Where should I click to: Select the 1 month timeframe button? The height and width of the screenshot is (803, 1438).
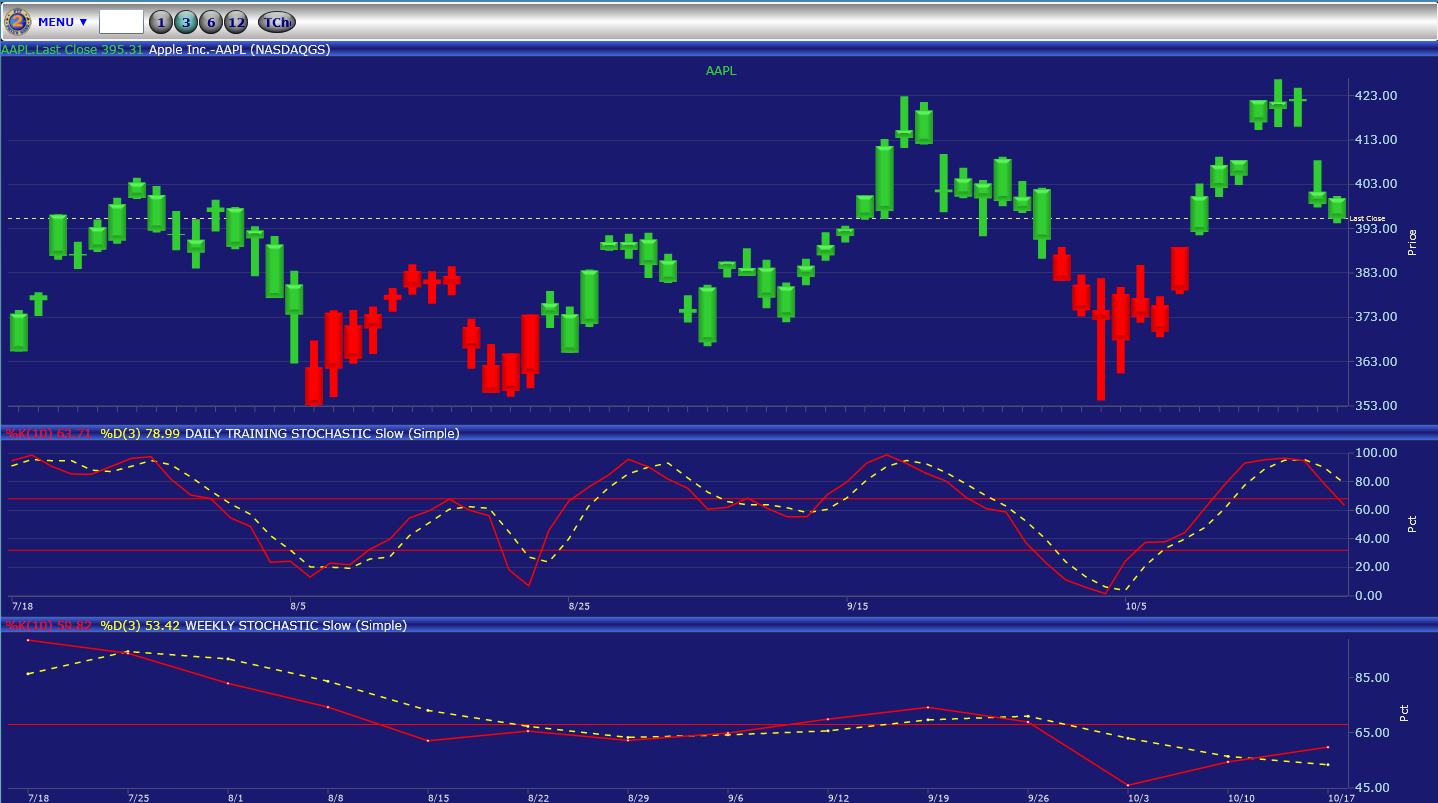point(160,22)
